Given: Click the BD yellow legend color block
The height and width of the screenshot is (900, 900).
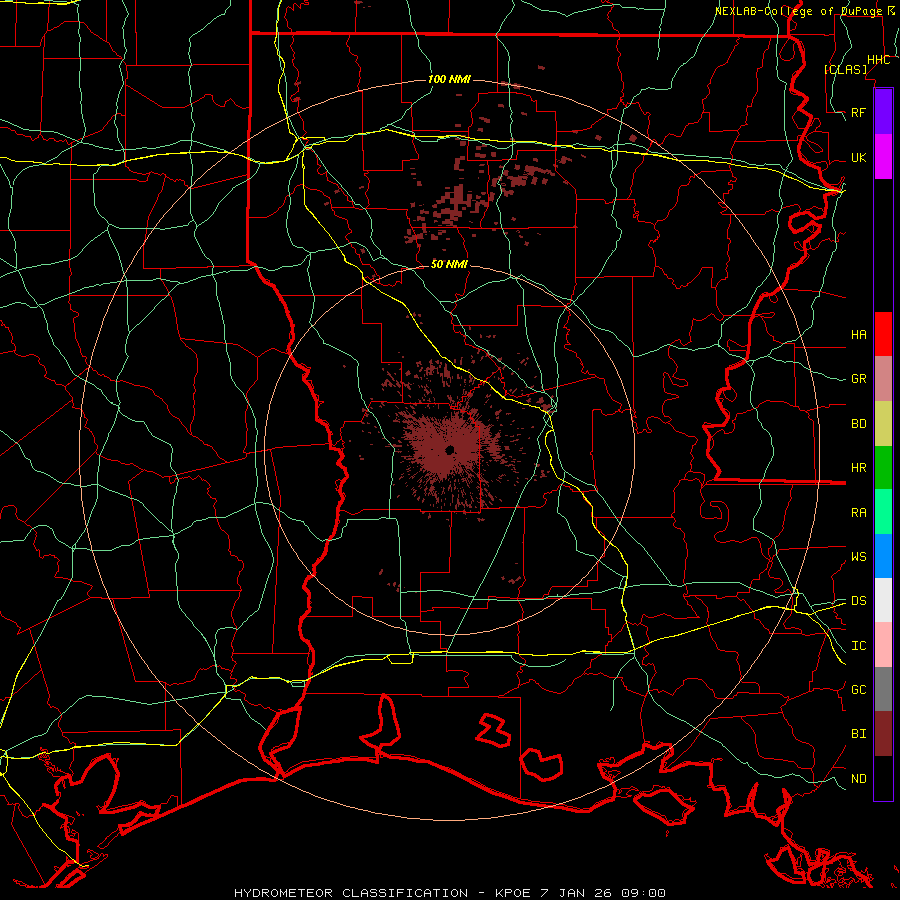Looking at the screenshot, I should point(883,424).
